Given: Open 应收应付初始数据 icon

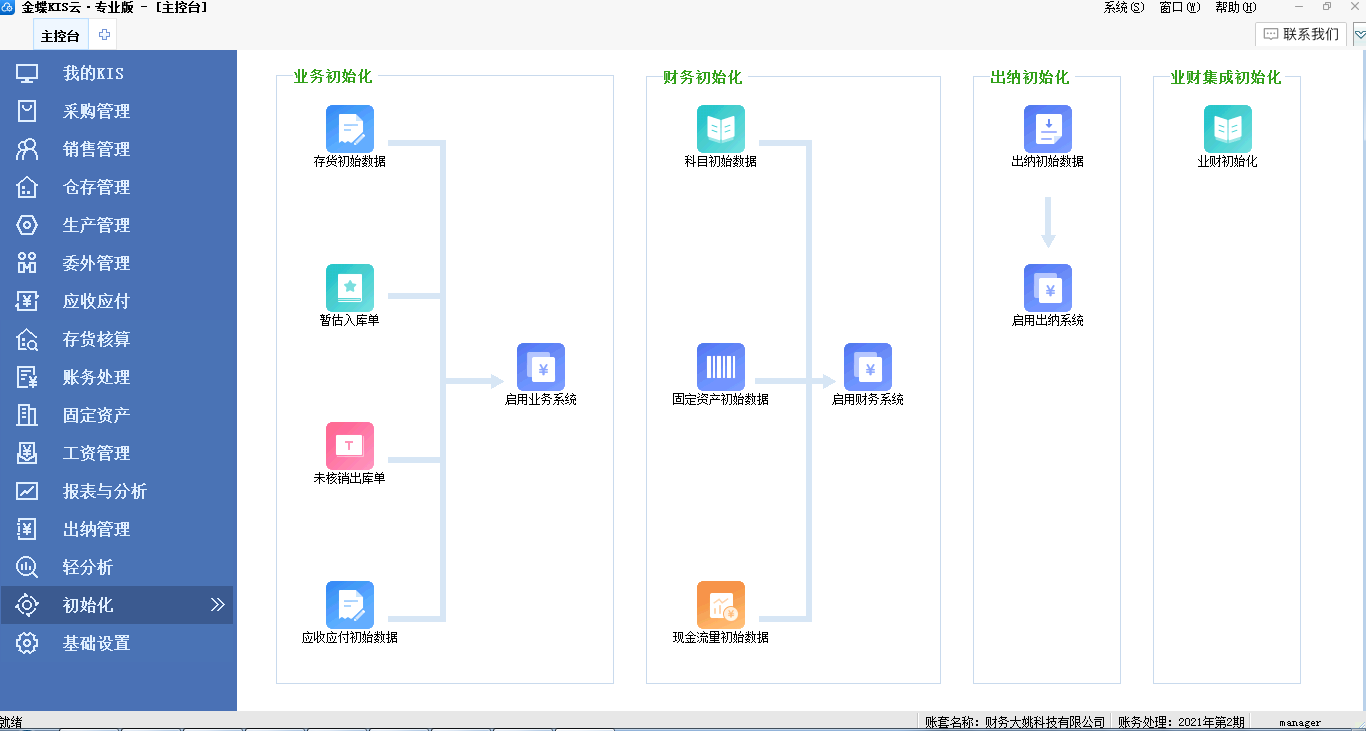Looking at the screenshot, I should coord(350,605).
